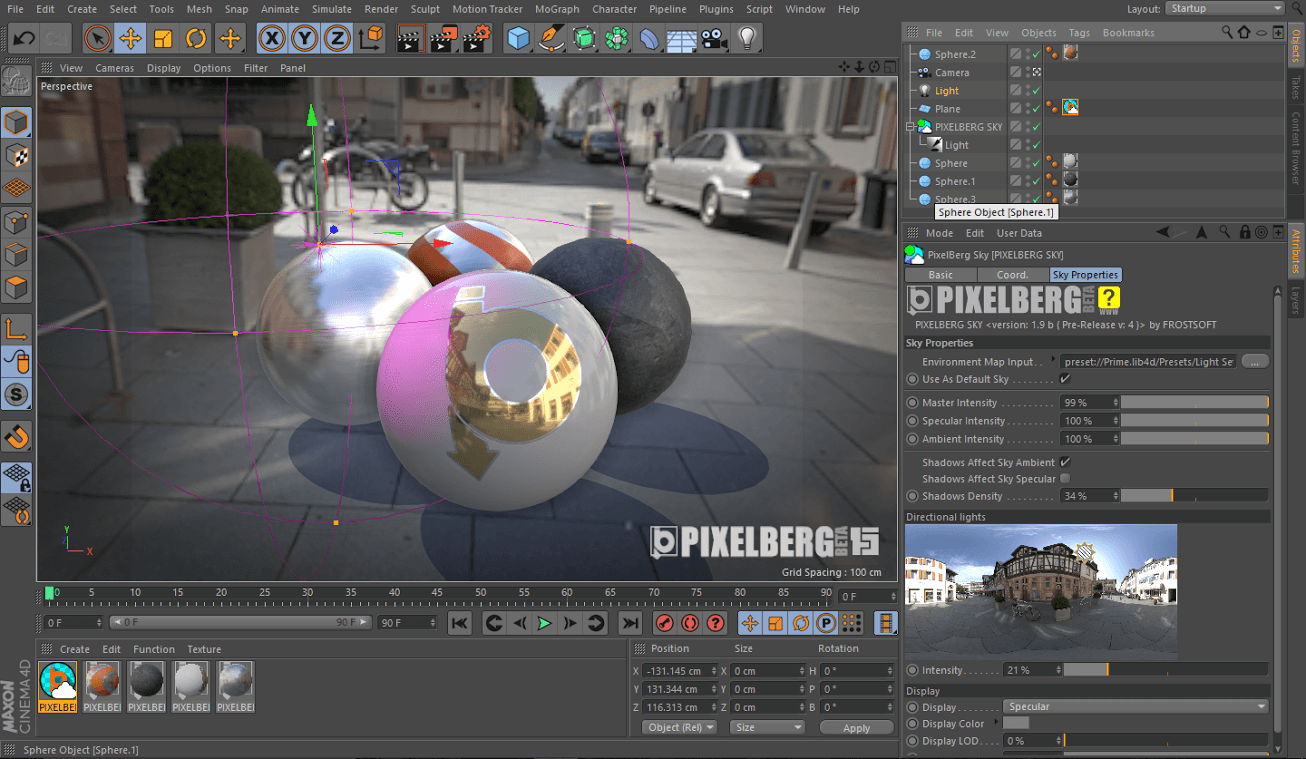Toggle Shadows Affect Sky Ambient checkbox

pos(1065,462)
